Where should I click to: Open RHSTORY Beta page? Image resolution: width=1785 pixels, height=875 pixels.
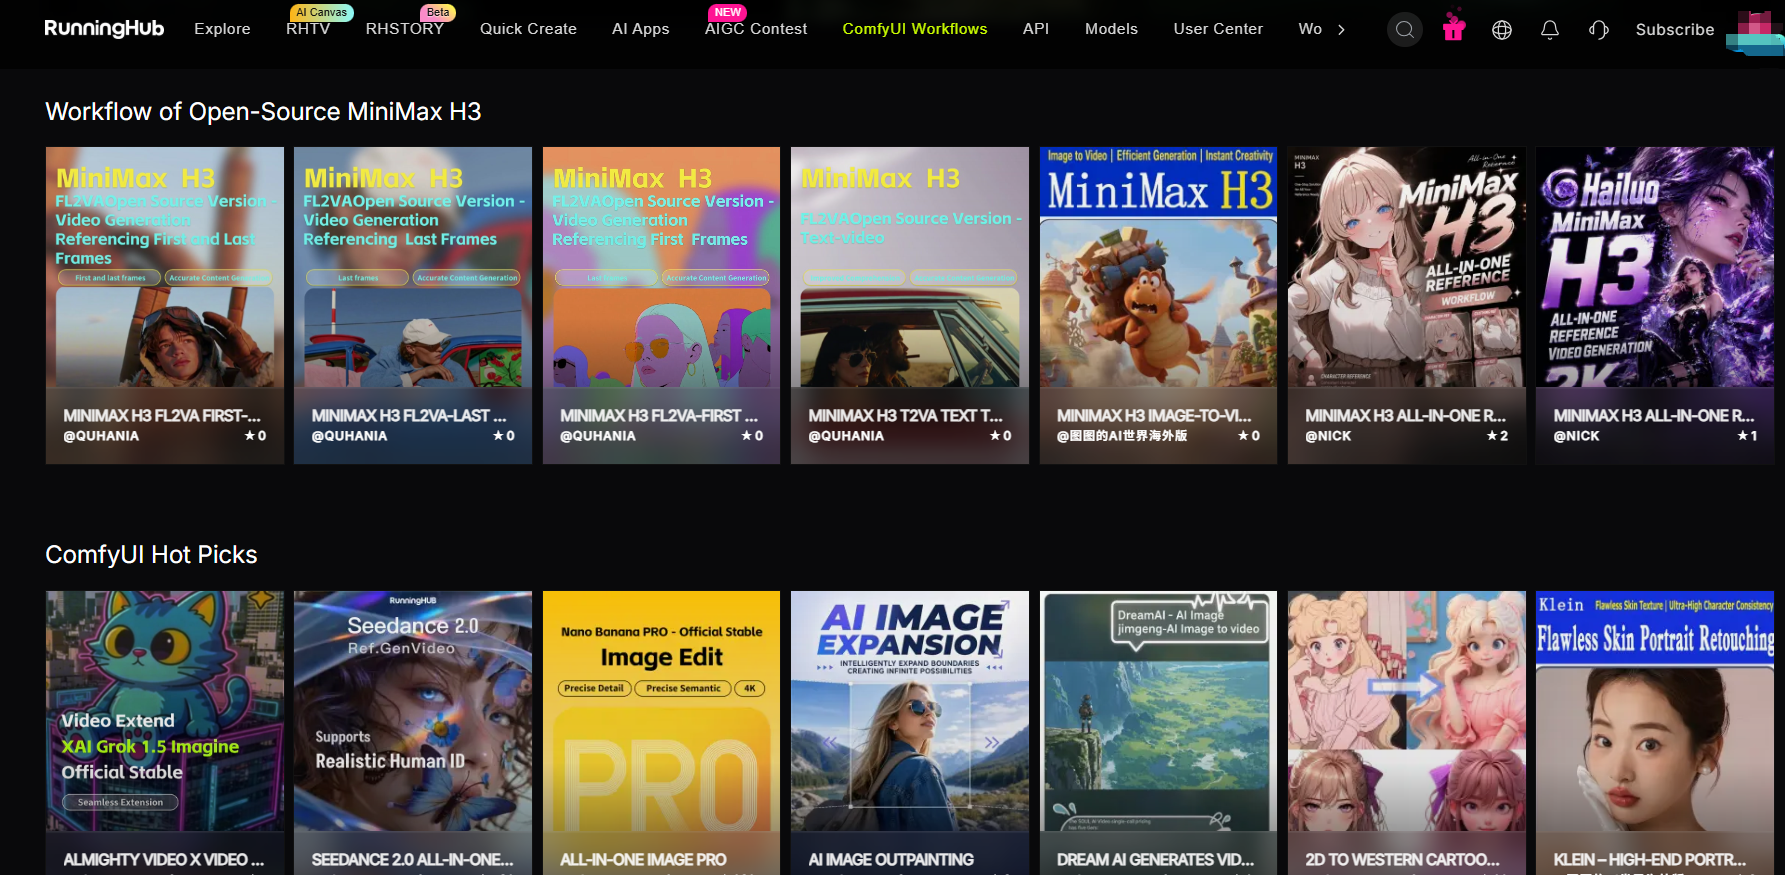[x=404, y=29]
